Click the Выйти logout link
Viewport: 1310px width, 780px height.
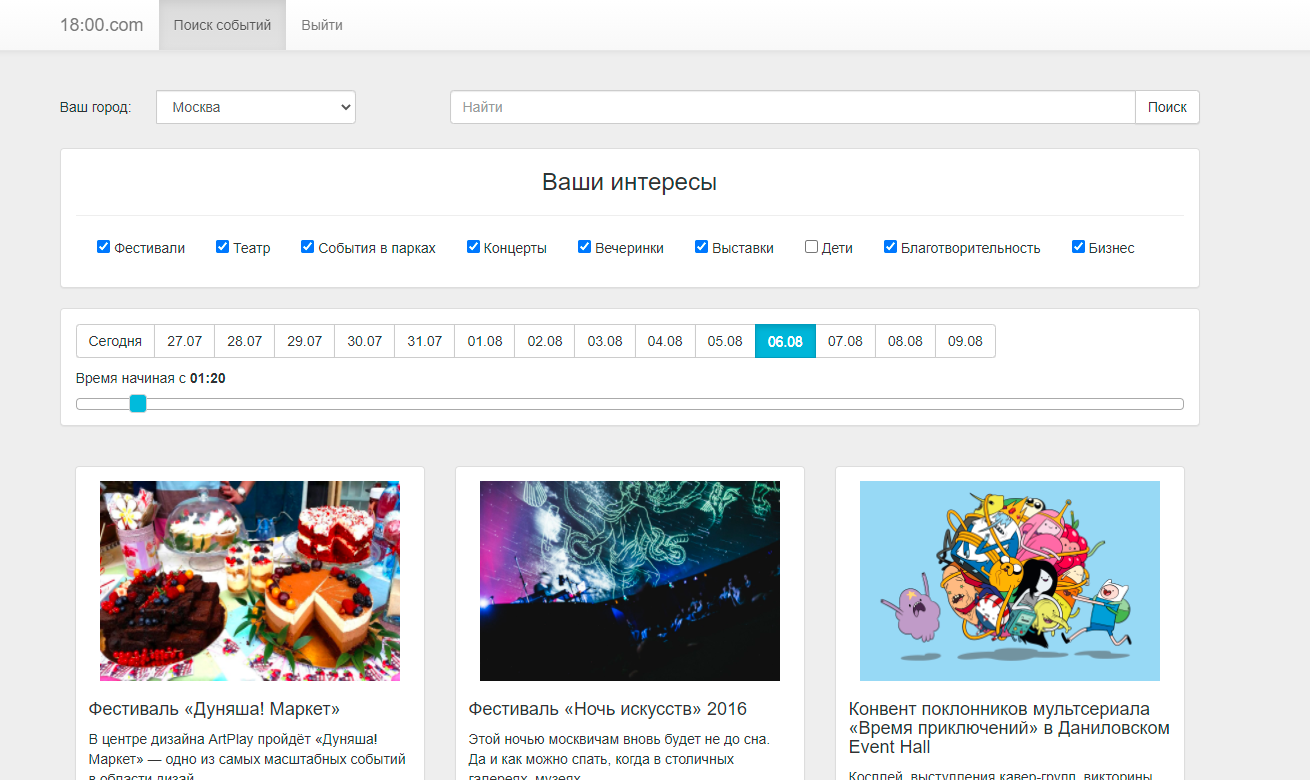pyautogui.click(x=322, y=25)
